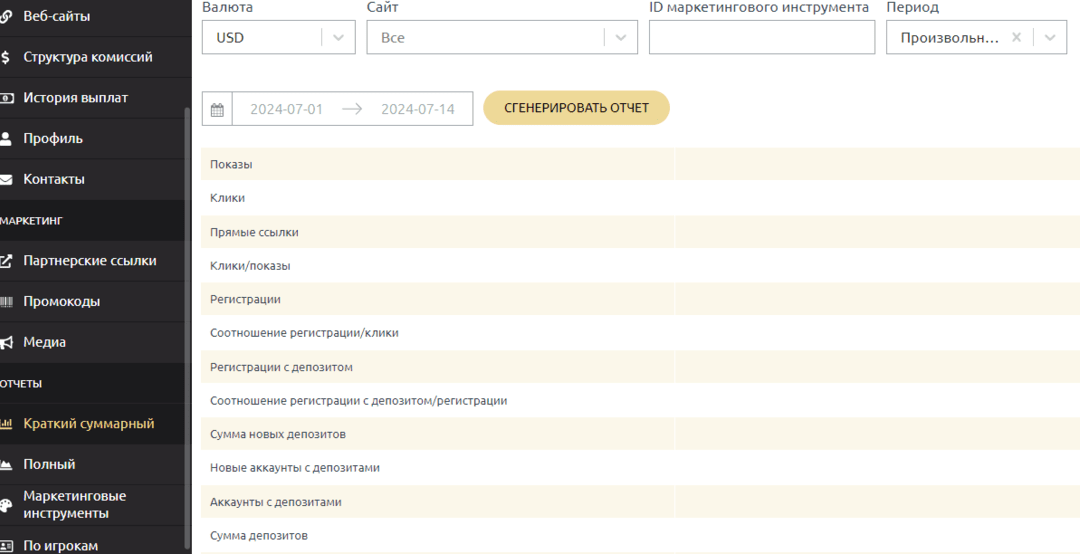
Task: Click the megaphone icon next to Медиа
Action: coord(6,342)
